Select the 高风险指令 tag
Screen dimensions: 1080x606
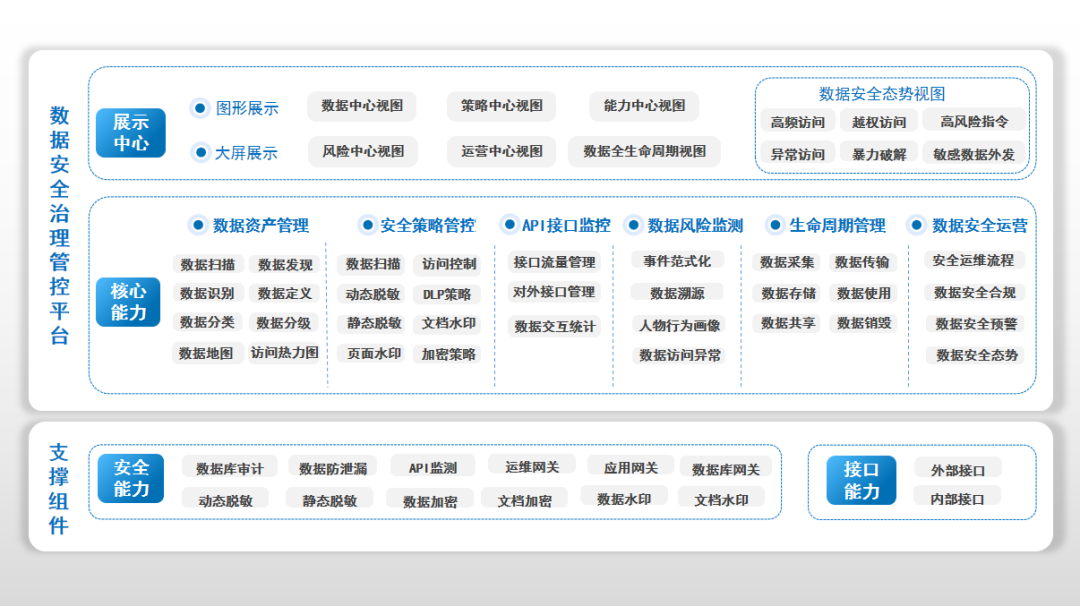(x=974, y=122)
